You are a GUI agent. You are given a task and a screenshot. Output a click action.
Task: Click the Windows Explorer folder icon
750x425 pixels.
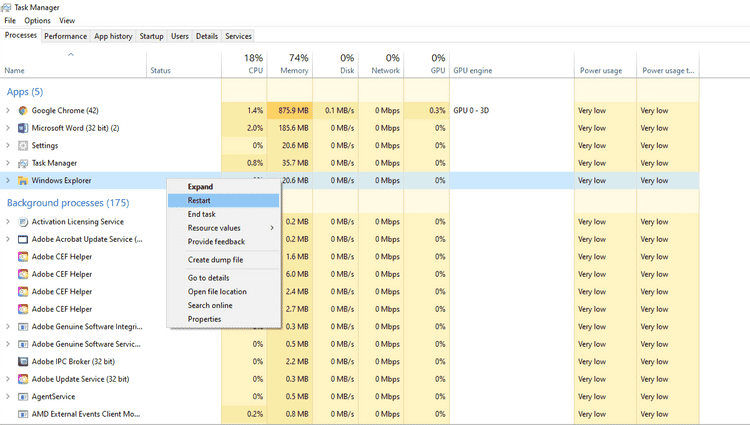[23, 181]
